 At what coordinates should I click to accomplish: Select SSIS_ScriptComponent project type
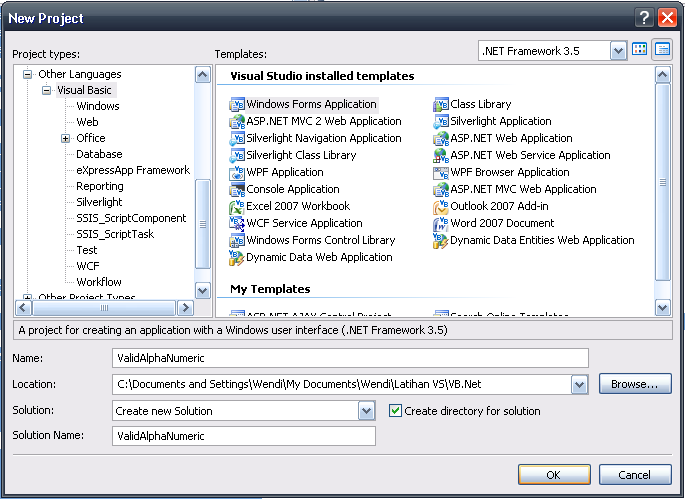tap(131, 218)
